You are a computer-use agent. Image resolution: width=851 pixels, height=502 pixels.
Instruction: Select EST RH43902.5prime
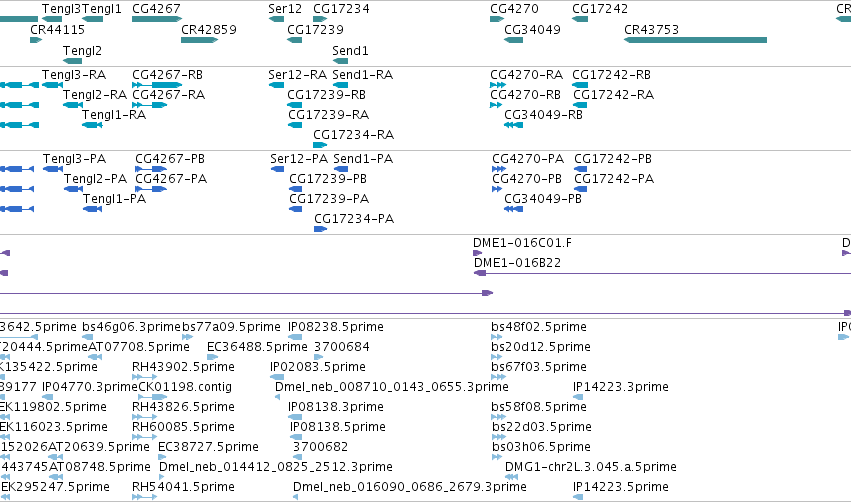[x=183, y=367]
